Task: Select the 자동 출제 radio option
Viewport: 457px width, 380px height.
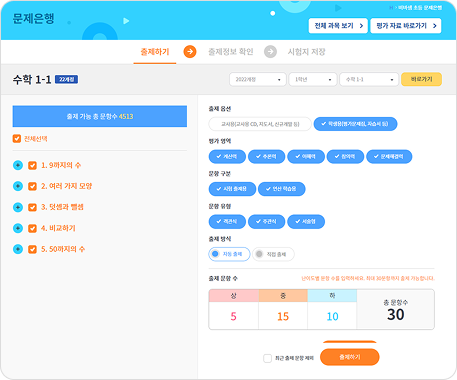Action: pyautogui.click(x=229, y=254)
